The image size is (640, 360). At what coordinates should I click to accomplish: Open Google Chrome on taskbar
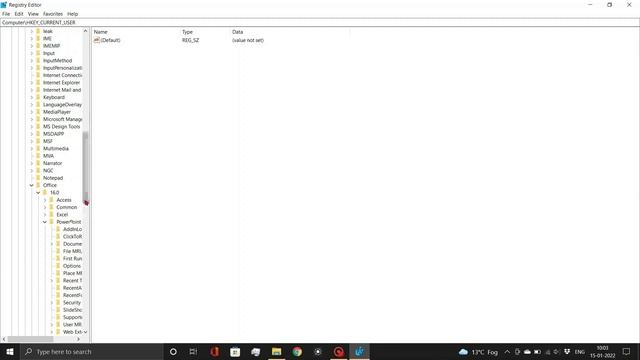click(297, 352)
